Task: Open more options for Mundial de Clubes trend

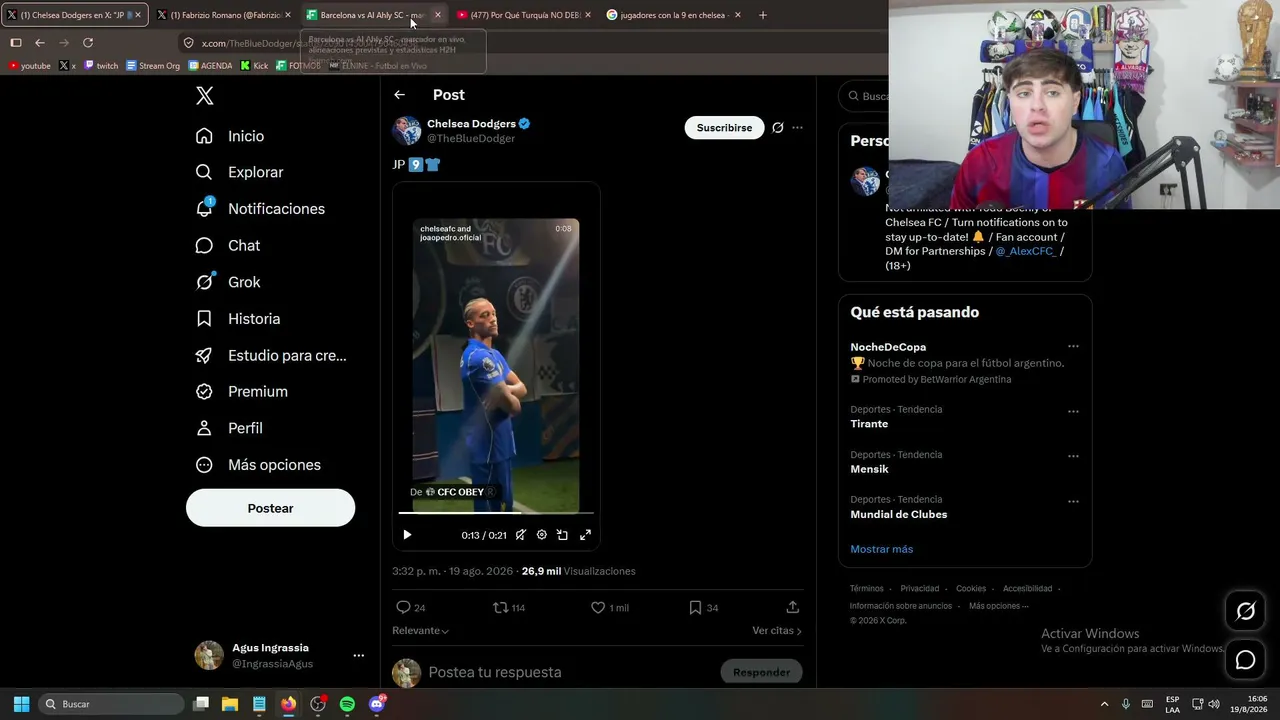Action: [1073, 502]
